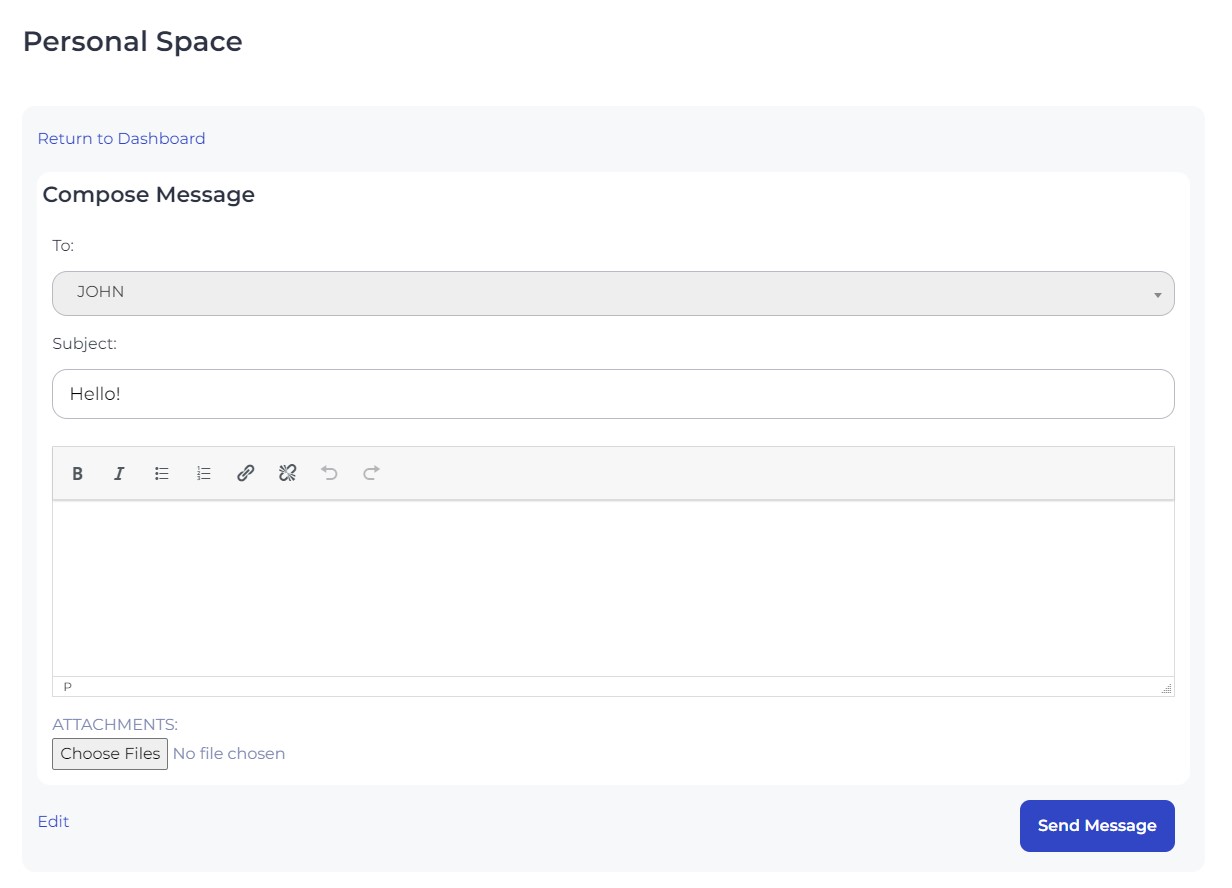Screen dimensions: 1232x888
Task: Follow the Return to Dashboard link
Action: (121, 139)
